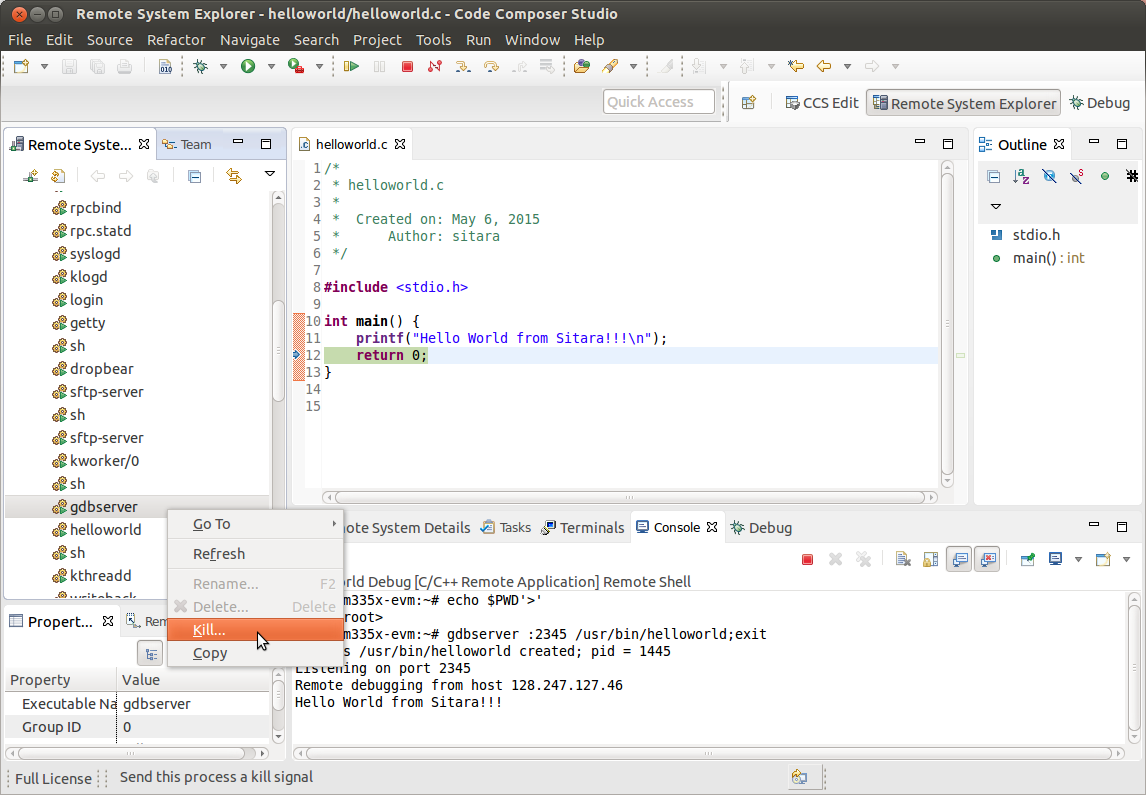Open the Open Console dropdown arrow
The image size is (1146, 795).
1127,560
